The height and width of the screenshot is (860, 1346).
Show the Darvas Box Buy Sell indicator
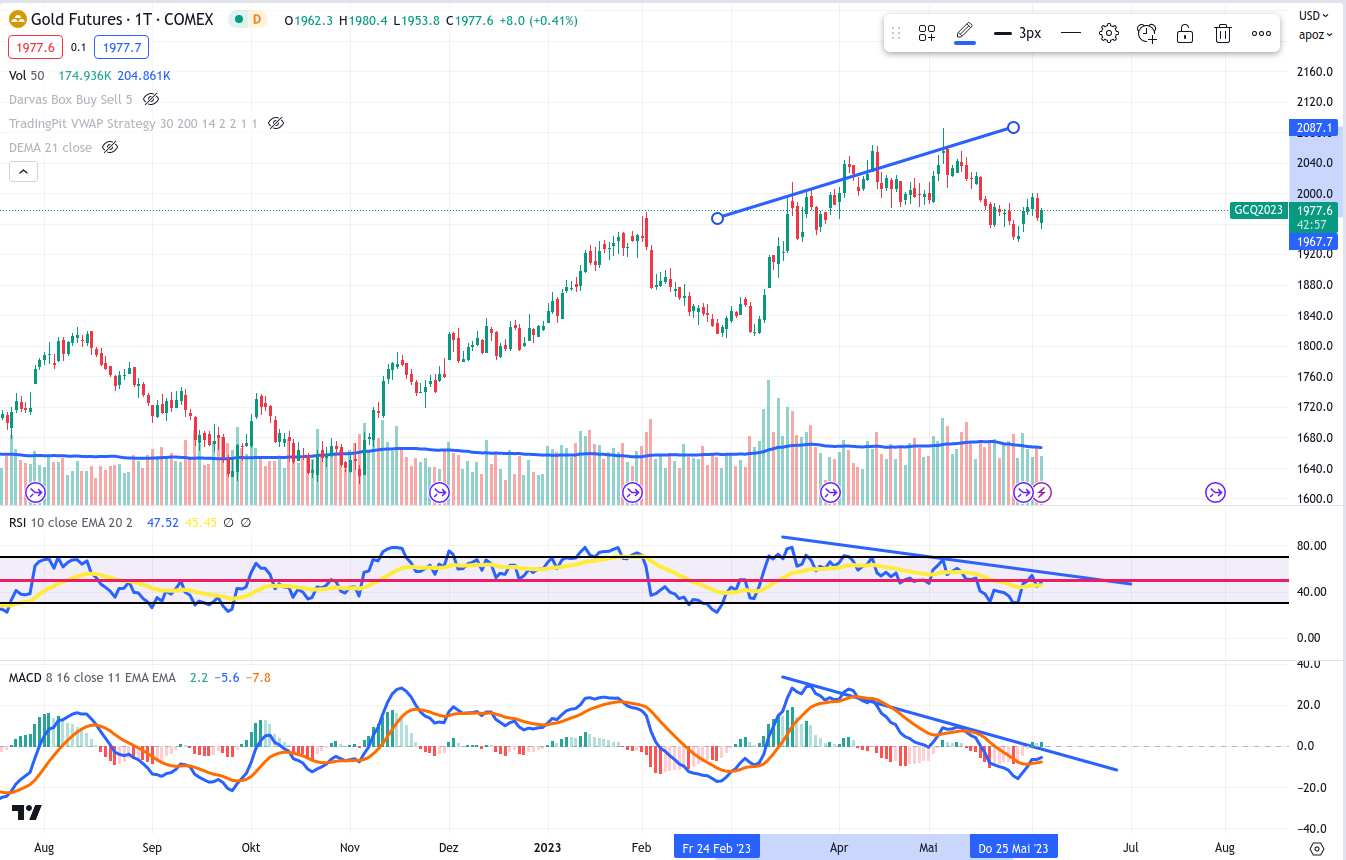(151, 99)
